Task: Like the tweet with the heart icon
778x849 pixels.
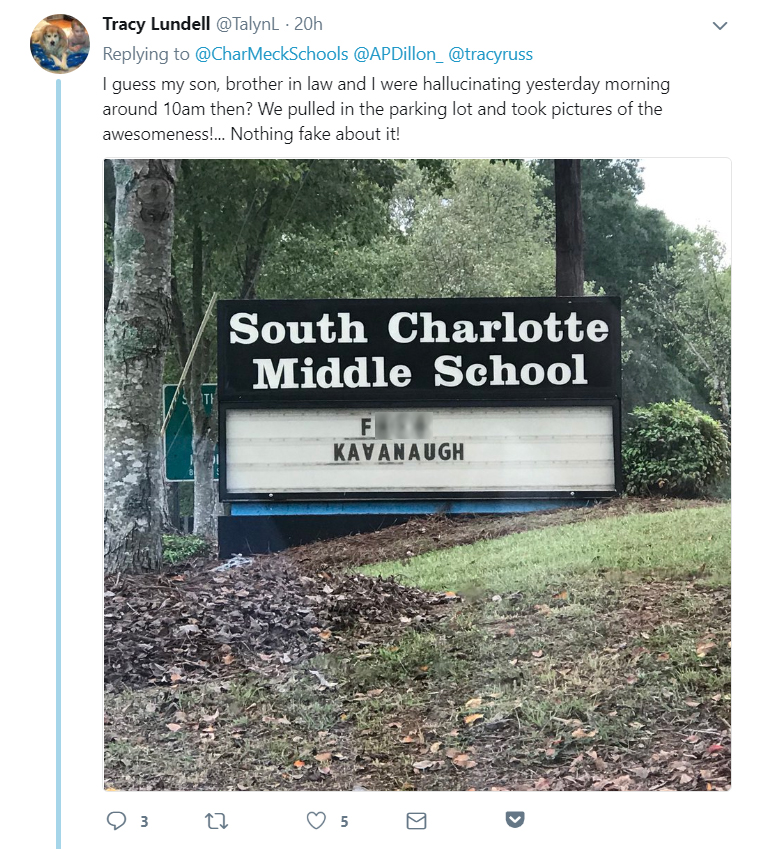Action: [x=316, y=821]
